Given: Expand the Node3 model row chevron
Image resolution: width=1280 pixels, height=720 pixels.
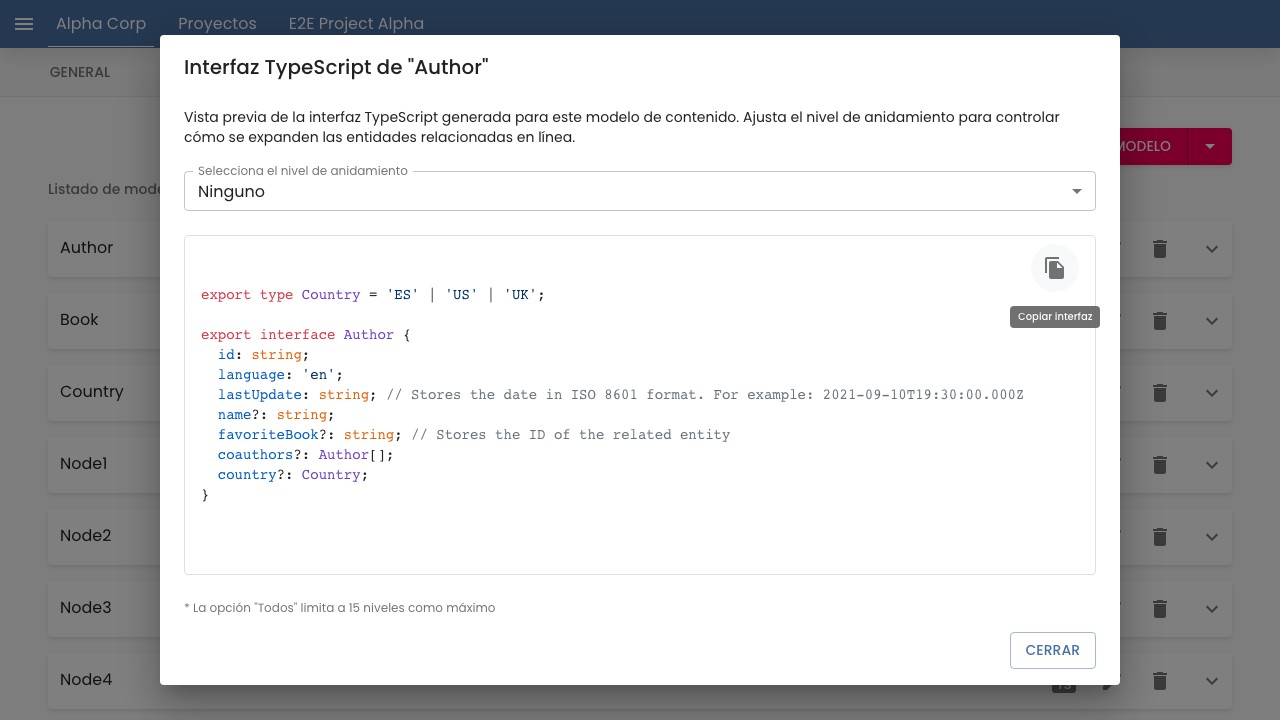Looking at the screenshot, I should coord(1212,609).
